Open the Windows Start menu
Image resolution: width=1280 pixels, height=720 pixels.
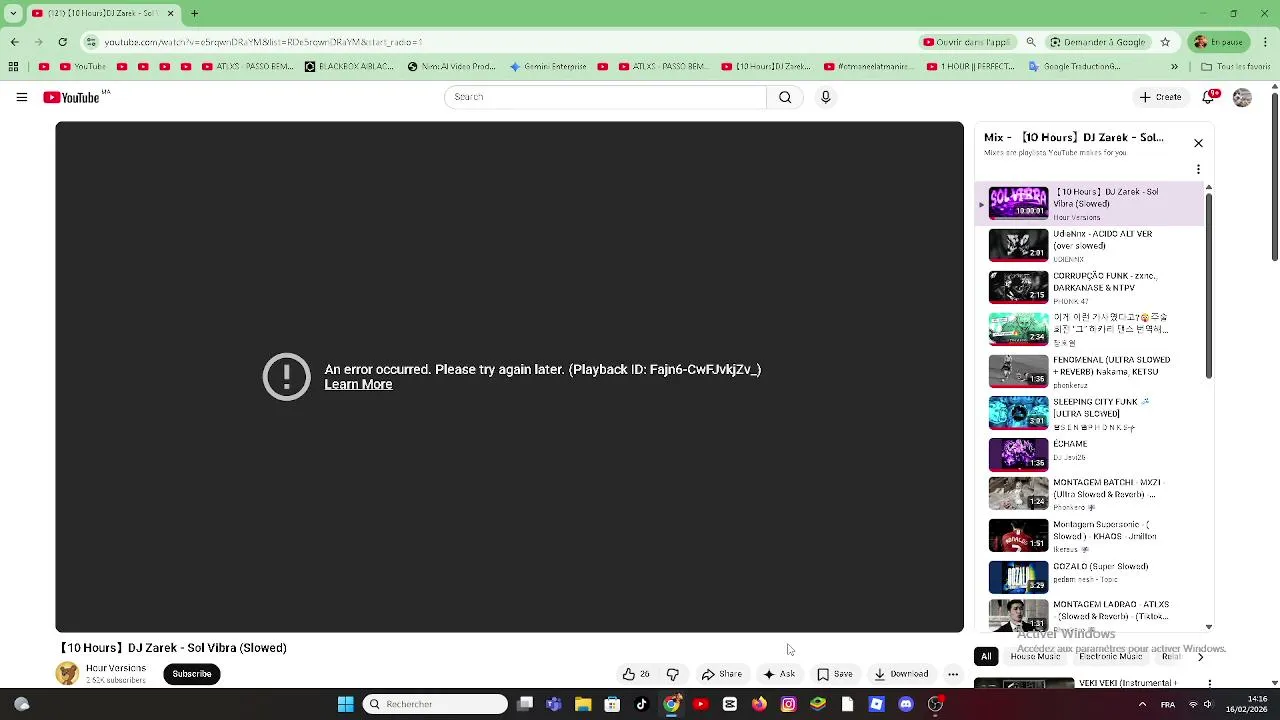(x=345, y=704)
